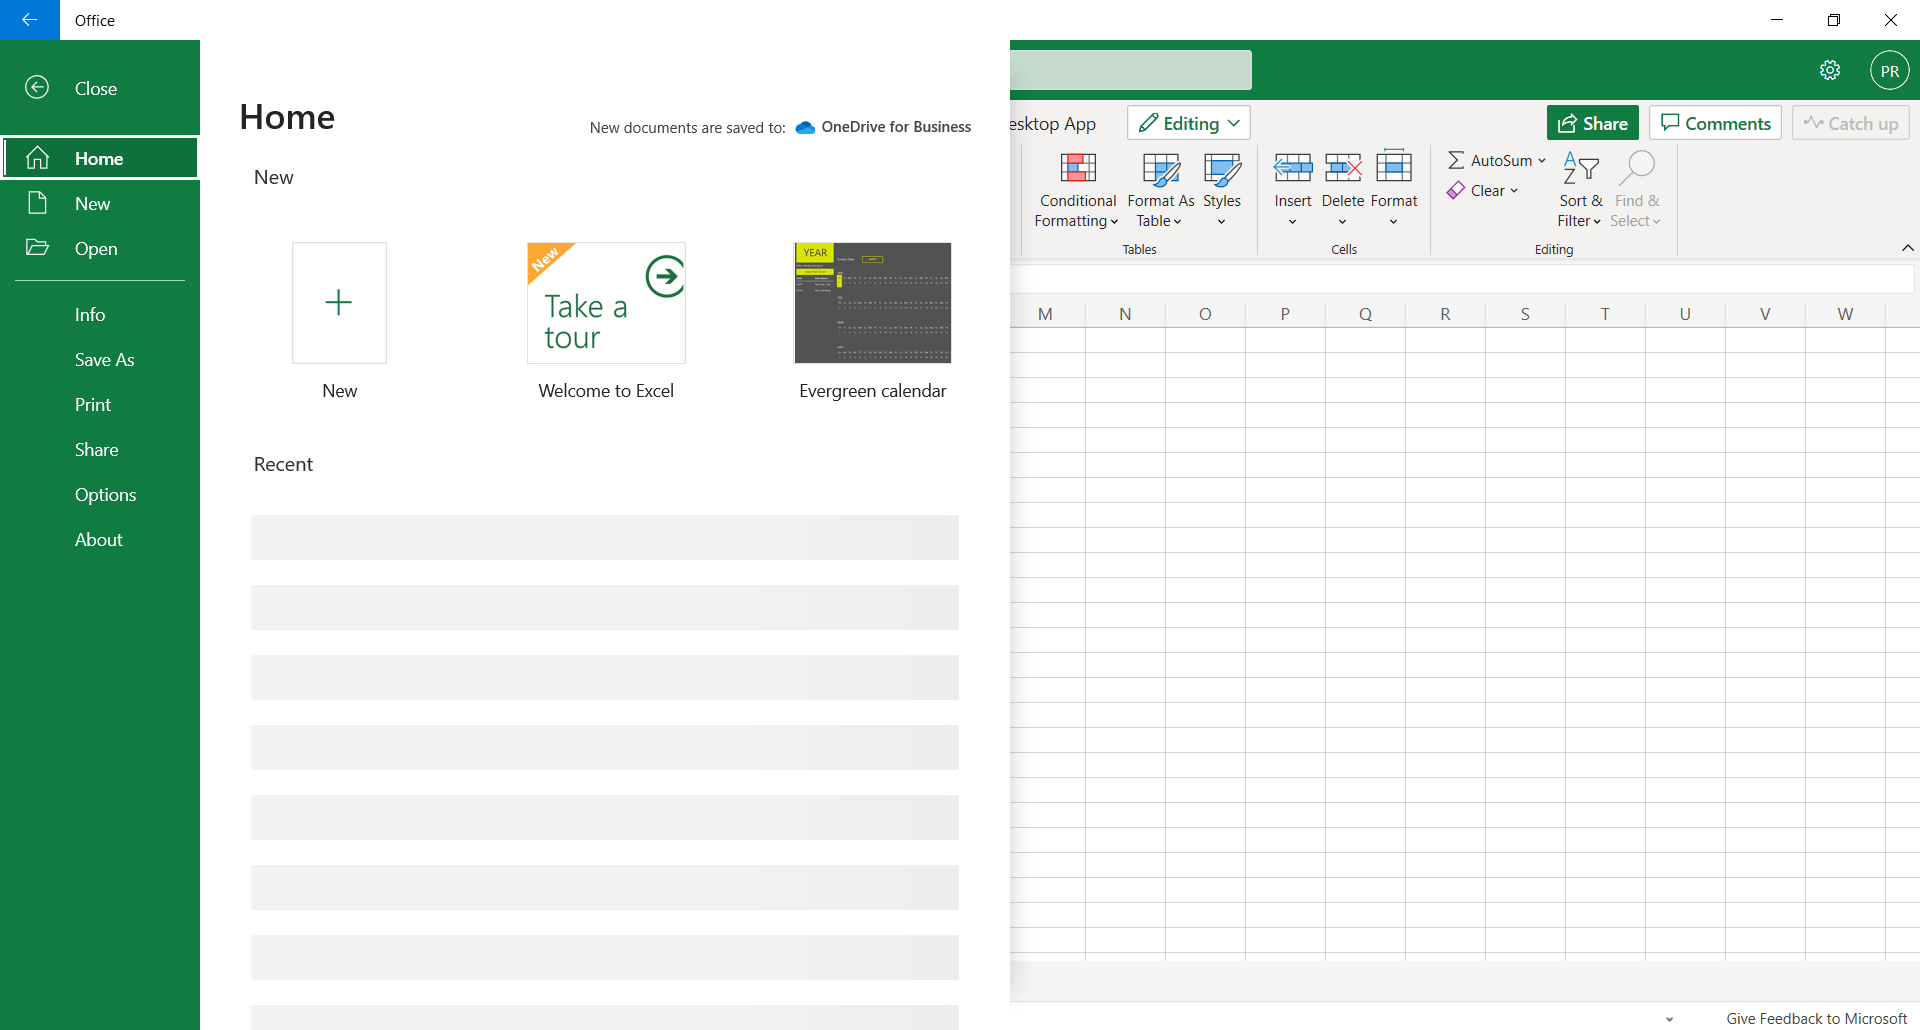Click the back arrow in the title bar

point(29,20)
